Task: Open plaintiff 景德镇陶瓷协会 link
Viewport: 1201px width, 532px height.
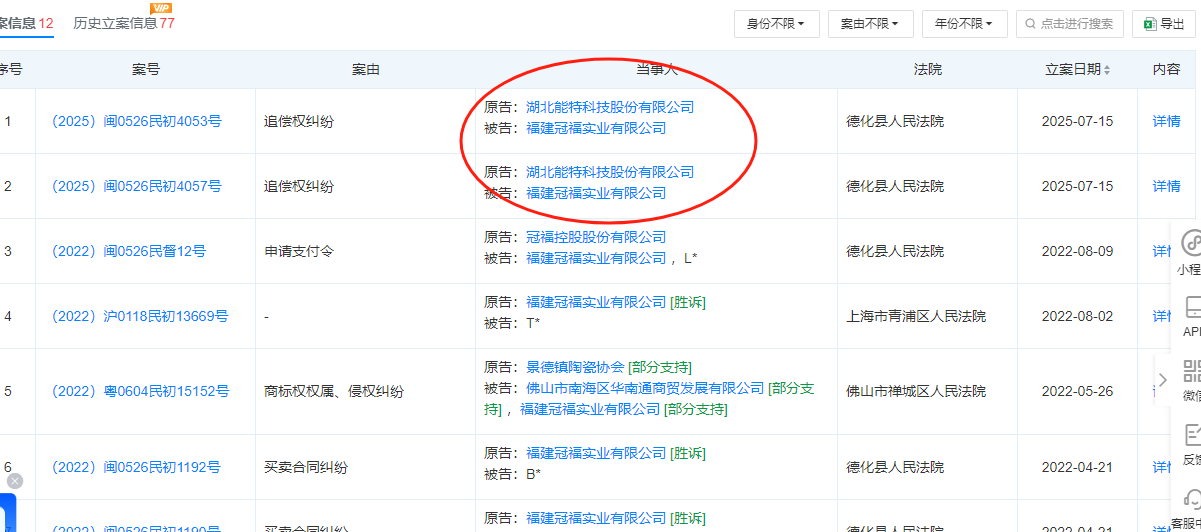Action: tap(575, 367)
